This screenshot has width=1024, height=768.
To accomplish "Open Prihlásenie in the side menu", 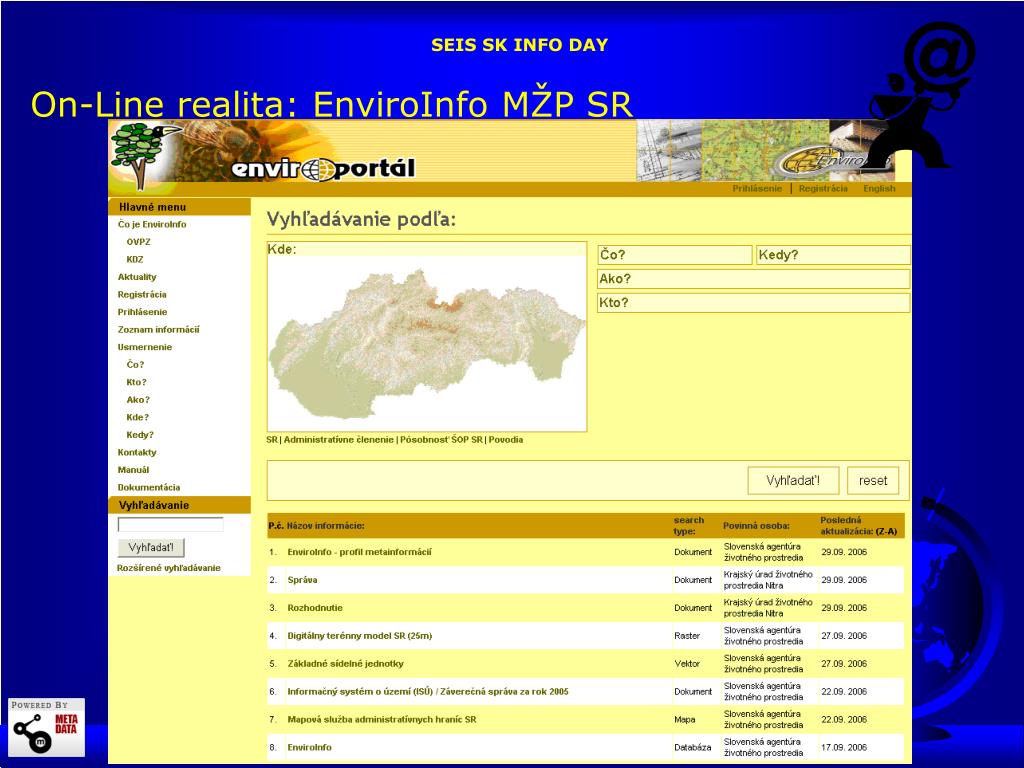I will [142, 312].
